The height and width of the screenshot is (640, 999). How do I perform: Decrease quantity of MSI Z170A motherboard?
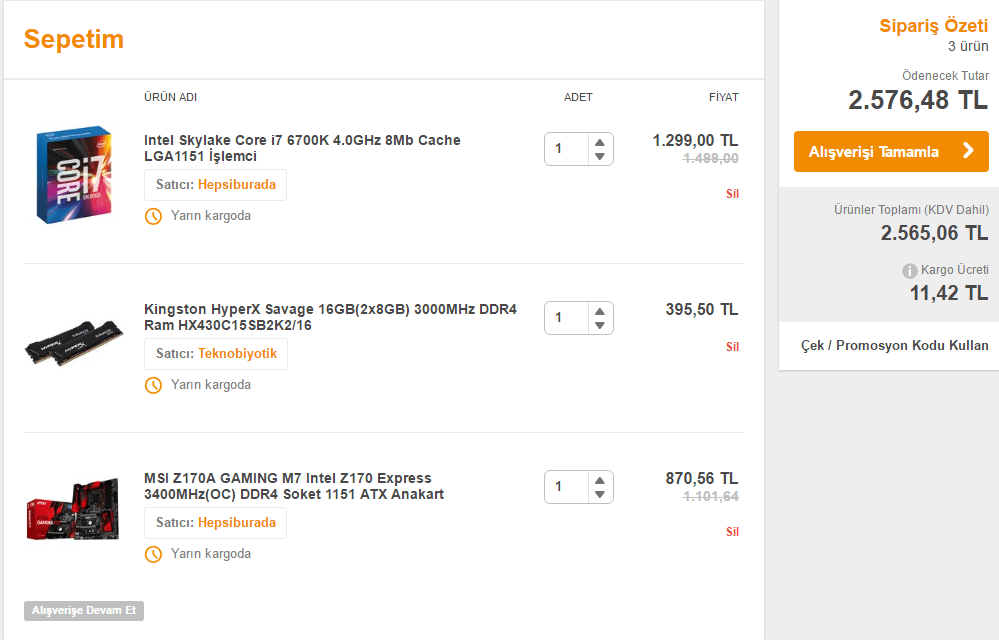pos(599,495)
